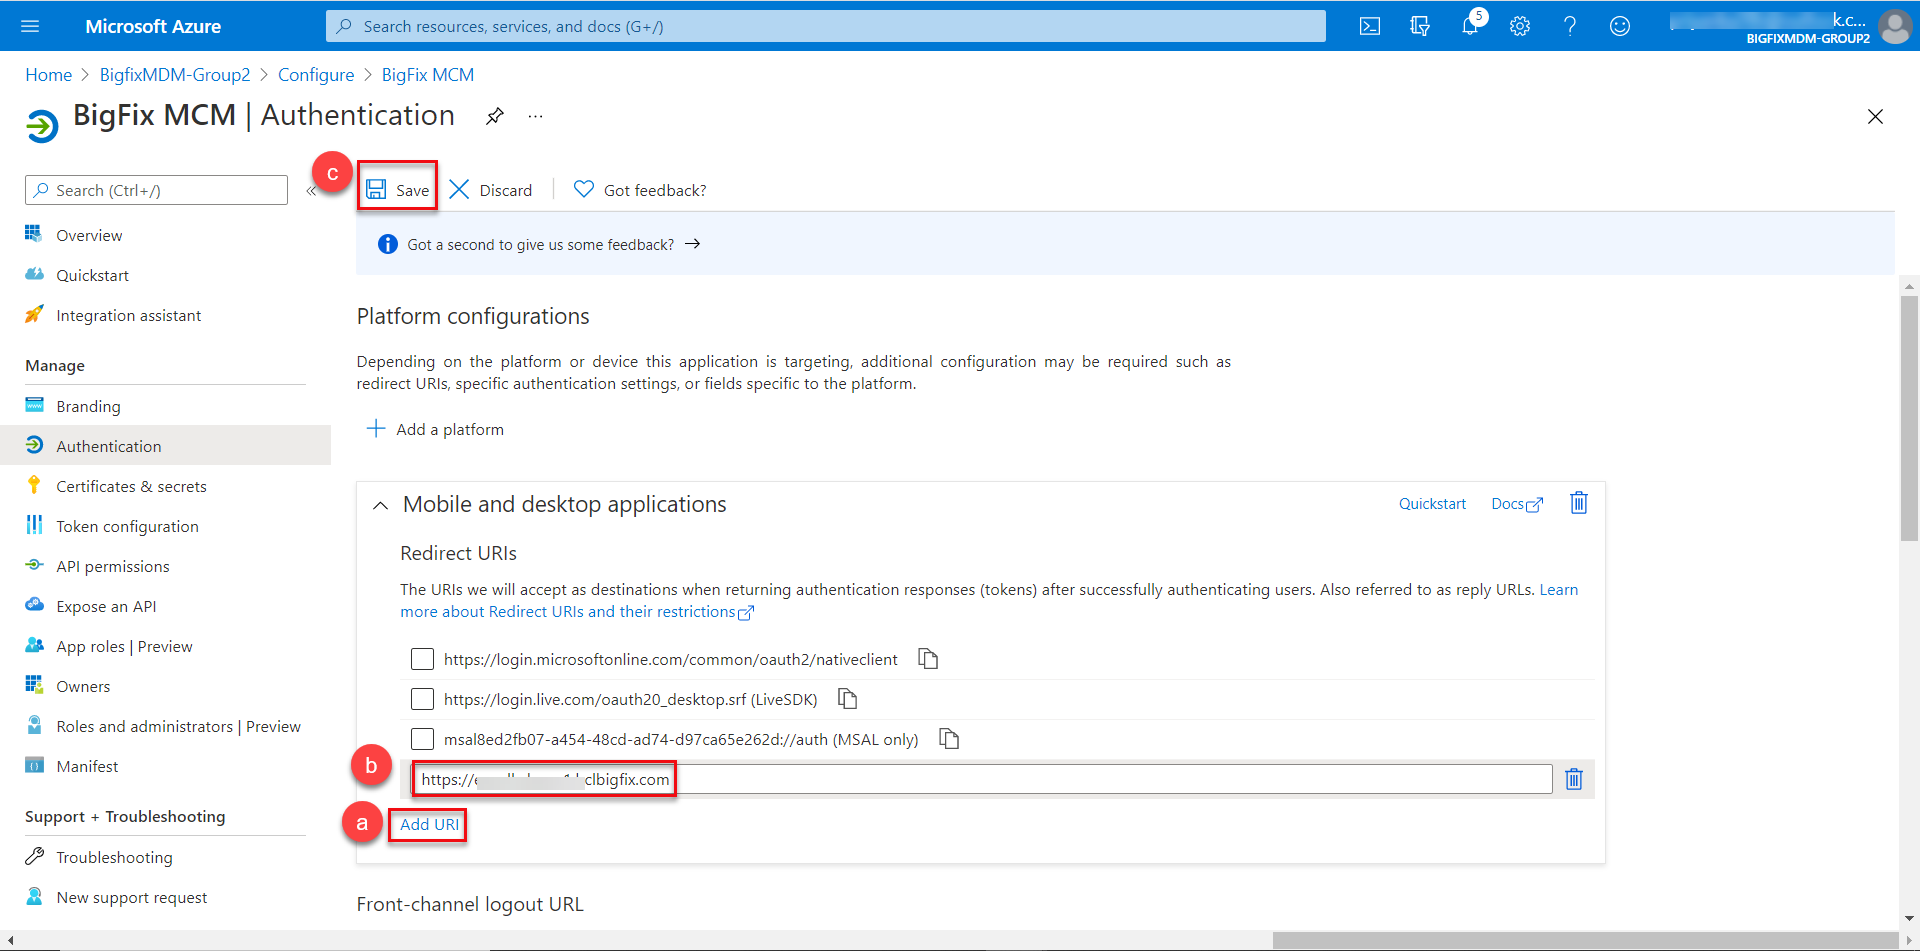
Task: Copy the nativeclient redirect URI
Action: click(928, 659)
